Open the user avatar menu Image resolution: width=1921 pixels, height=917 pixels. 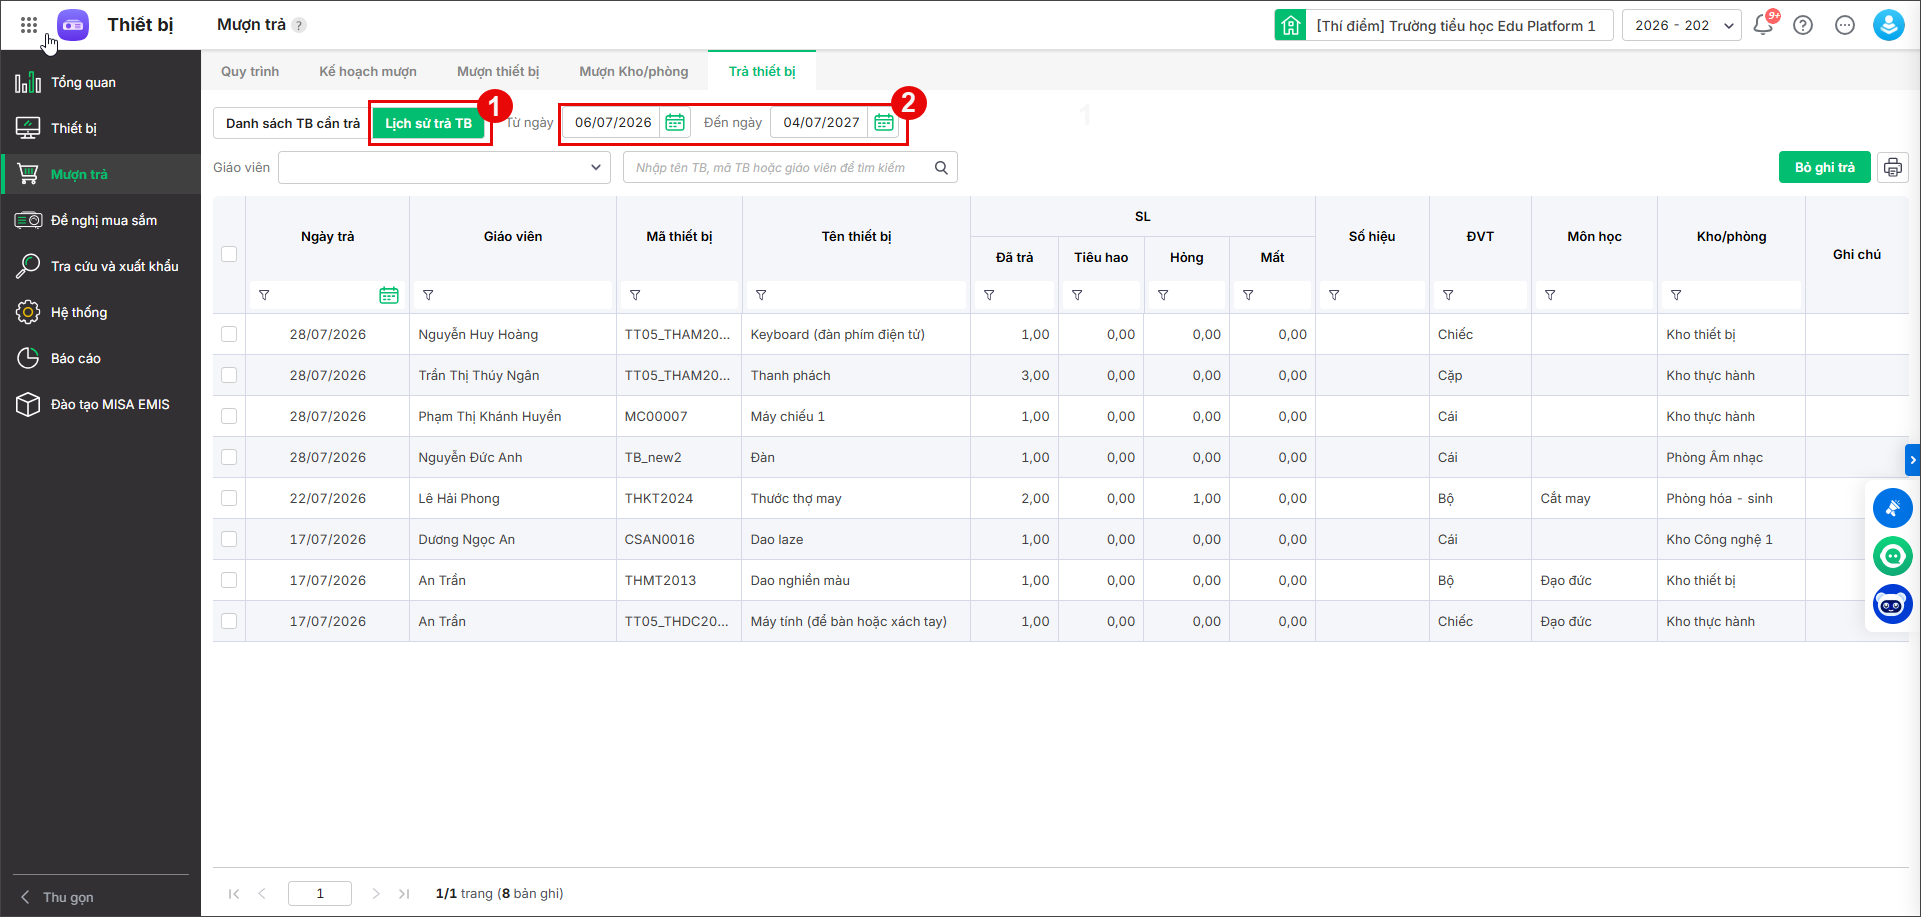coord(1889,25)
